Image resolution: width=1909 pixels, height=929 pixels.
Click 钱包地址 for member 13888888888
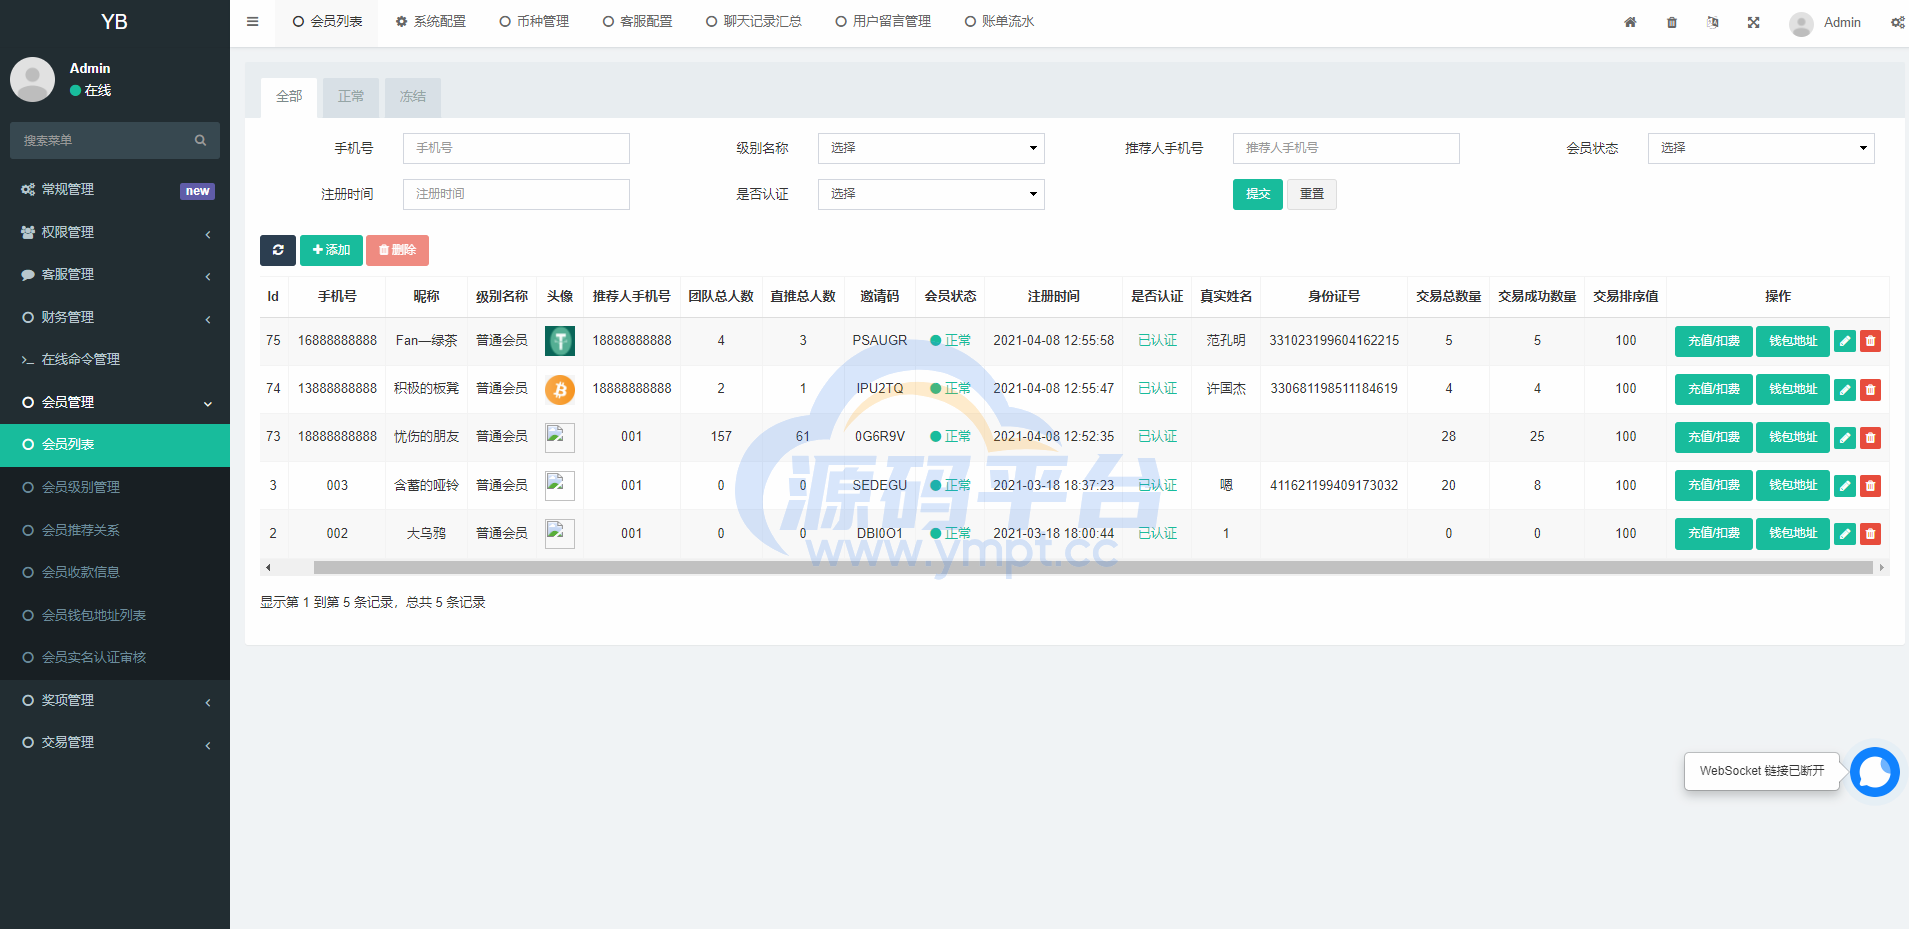click(1793, 389)
